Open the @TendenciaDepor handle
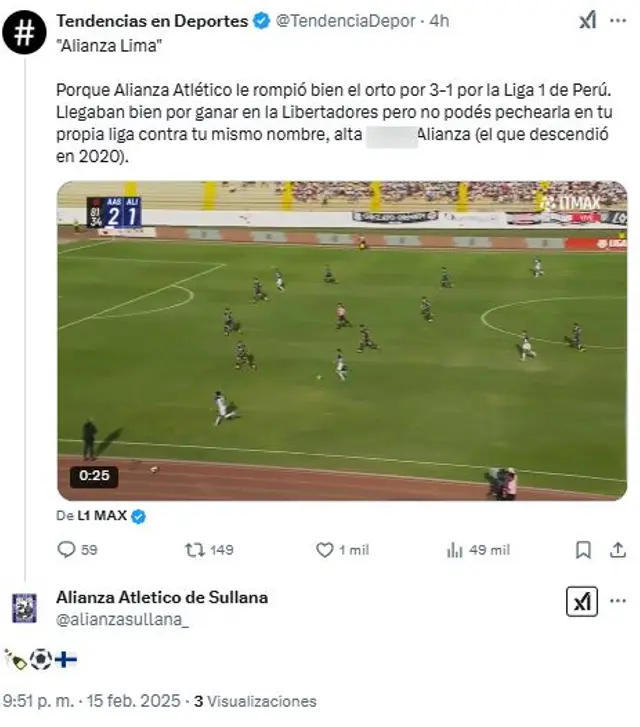This screenshot has height=727, width=640. 346,21
